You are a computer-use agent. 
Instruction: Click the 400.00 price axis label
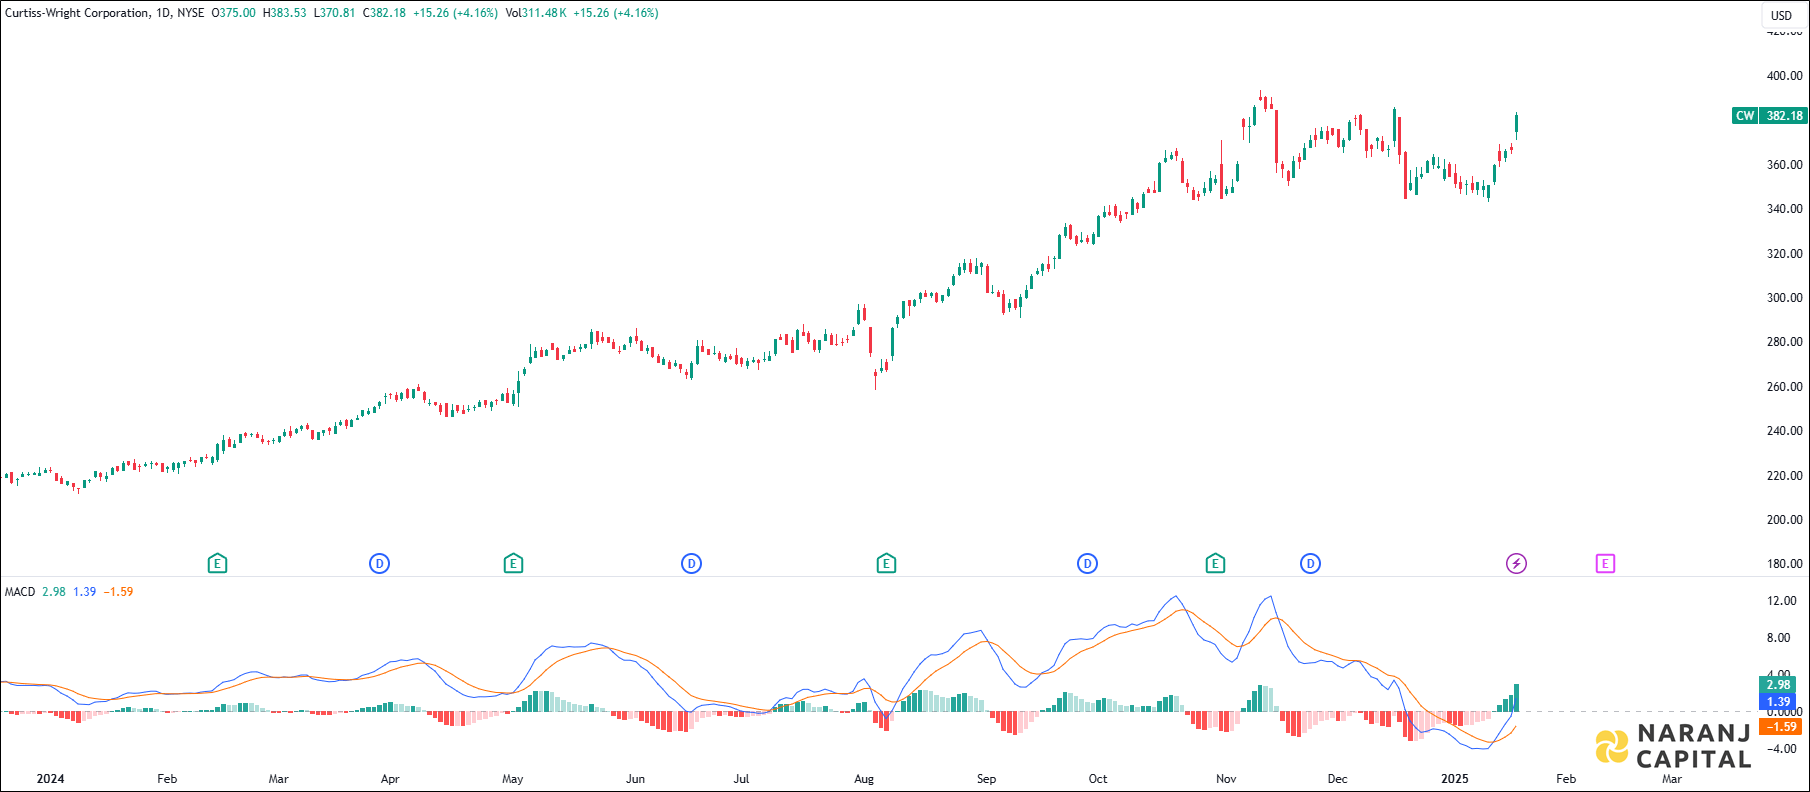coord(1785,76)
